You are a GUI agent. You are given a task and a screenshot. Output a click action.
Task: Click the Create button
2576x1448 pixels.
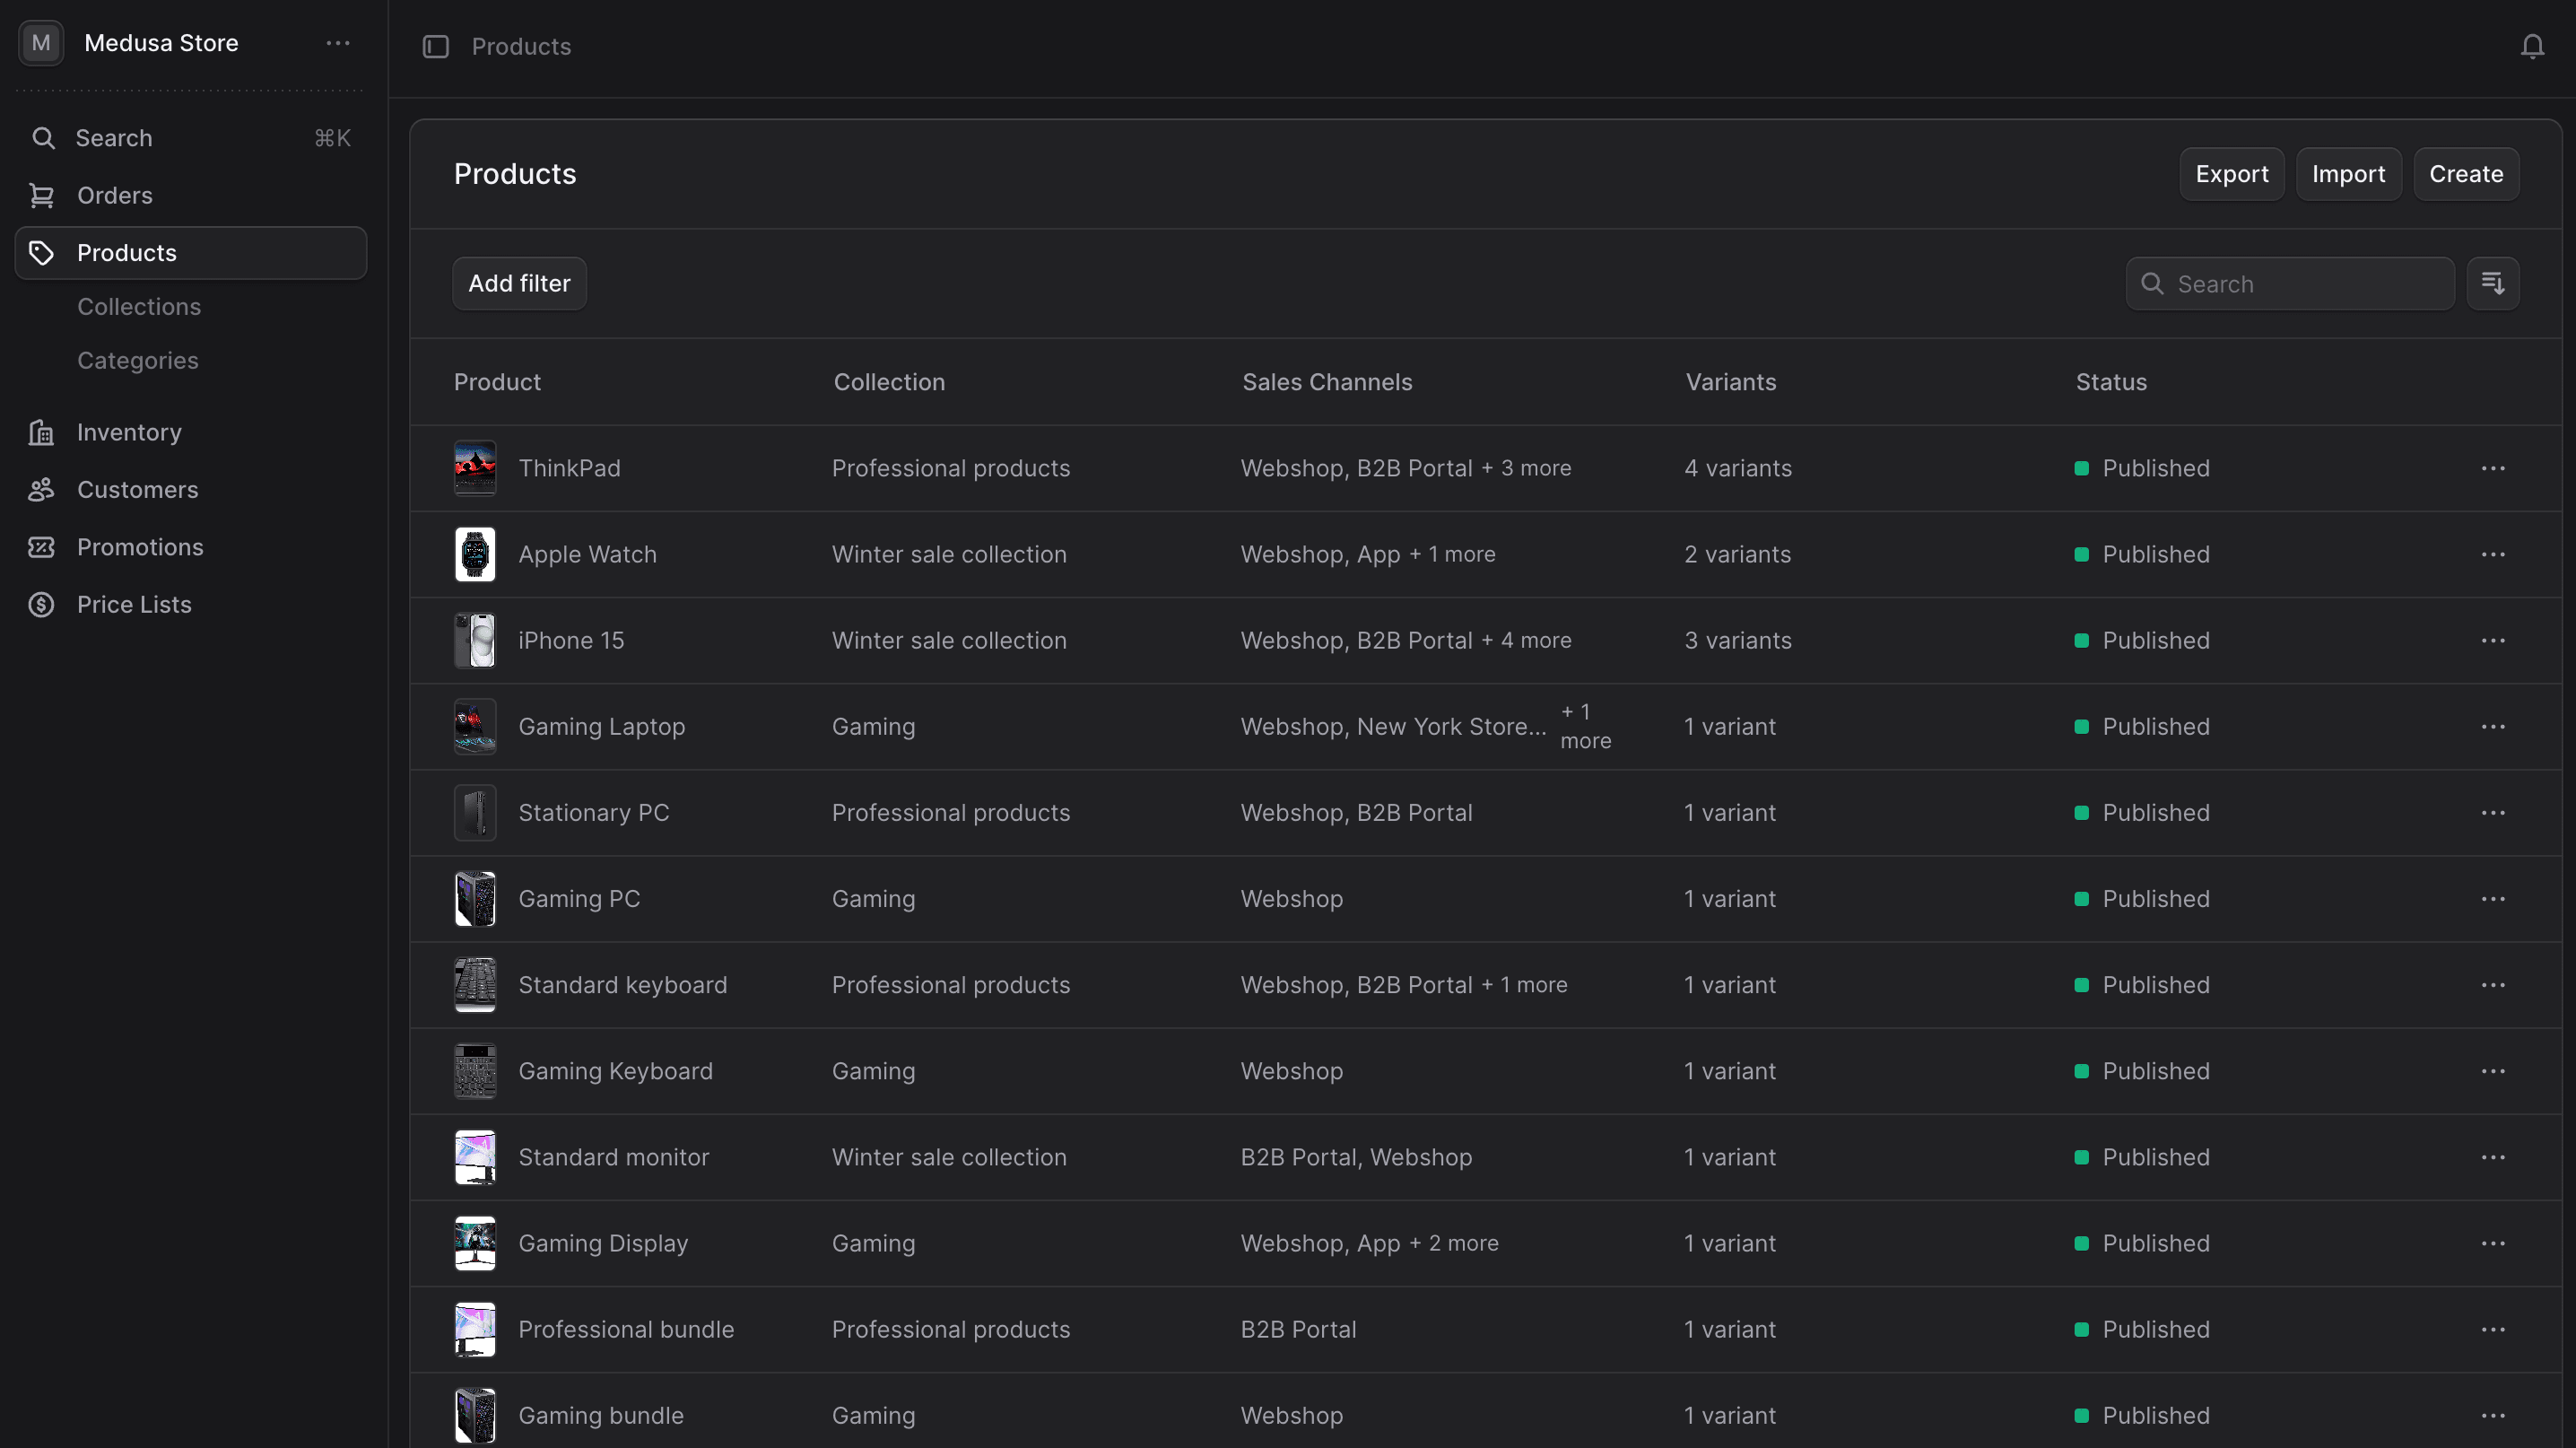tap(2465, 173)
